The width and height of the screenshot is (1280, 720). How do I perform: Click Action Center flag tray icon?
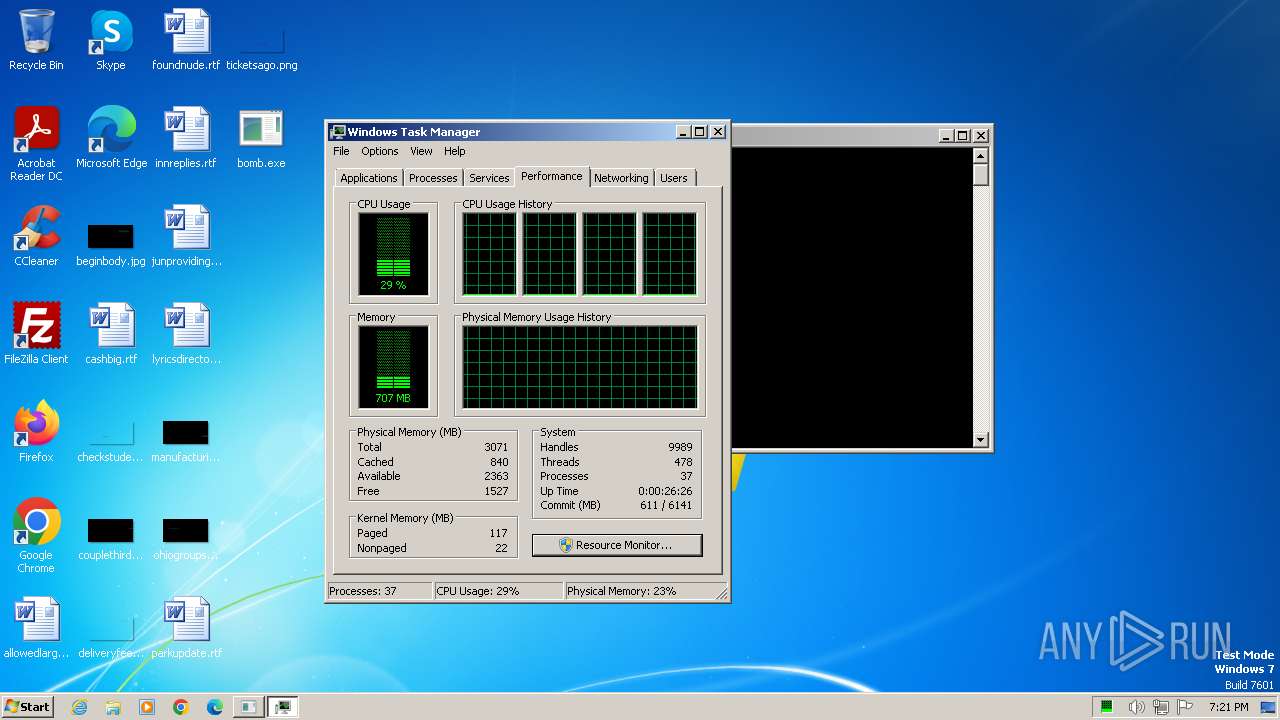click(1184, 707)
